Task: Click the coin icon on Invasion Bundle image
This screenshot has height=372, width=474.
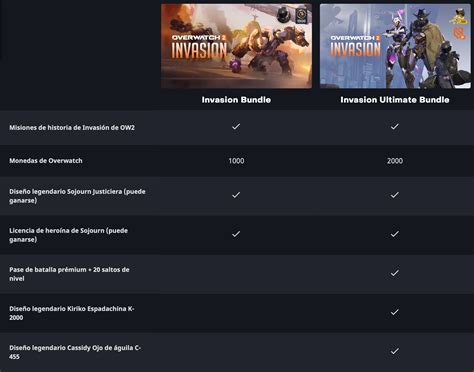Action: 301,16
